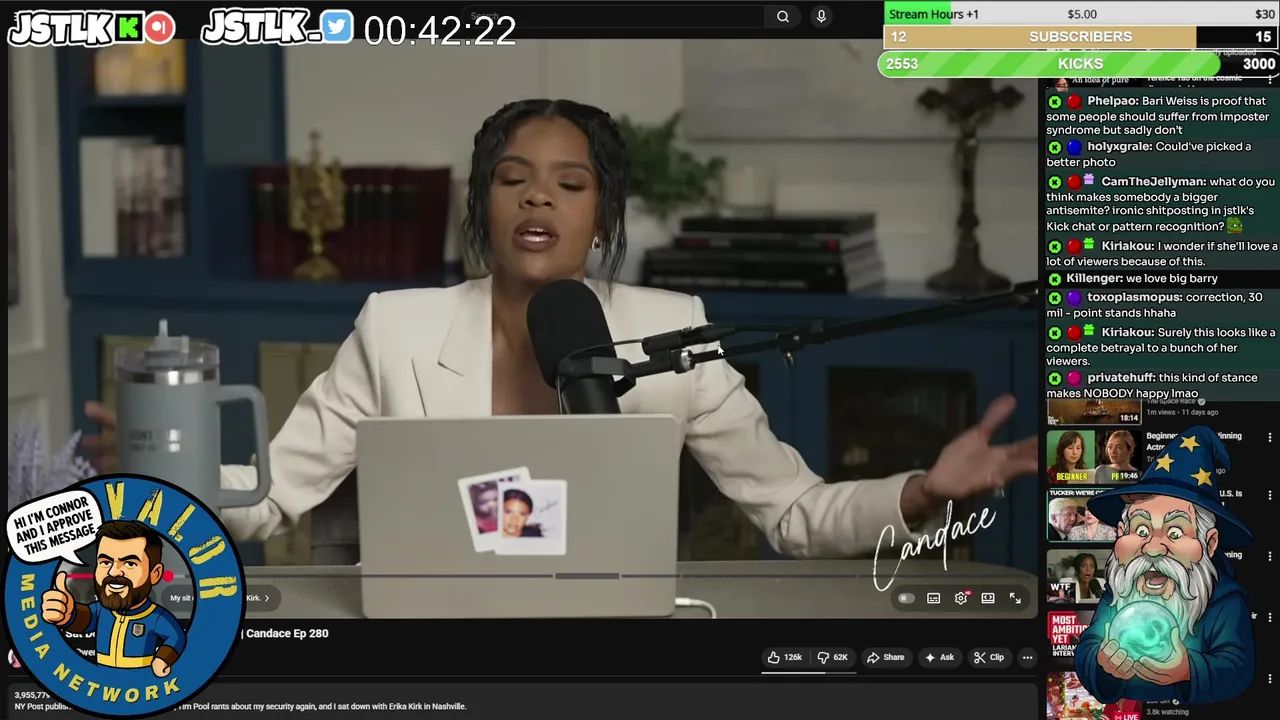The height and width of the screenshot is (720, 1280).
Task: Click the YouTube search magnifier icon
Action: coord(783,16)
